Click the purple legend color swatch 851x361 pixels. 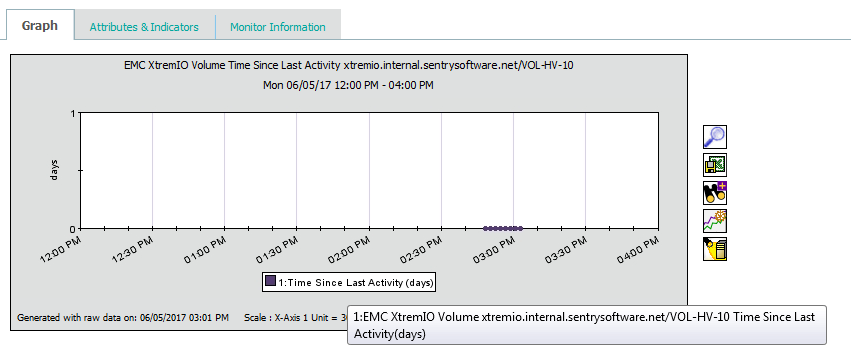point(270,281)
